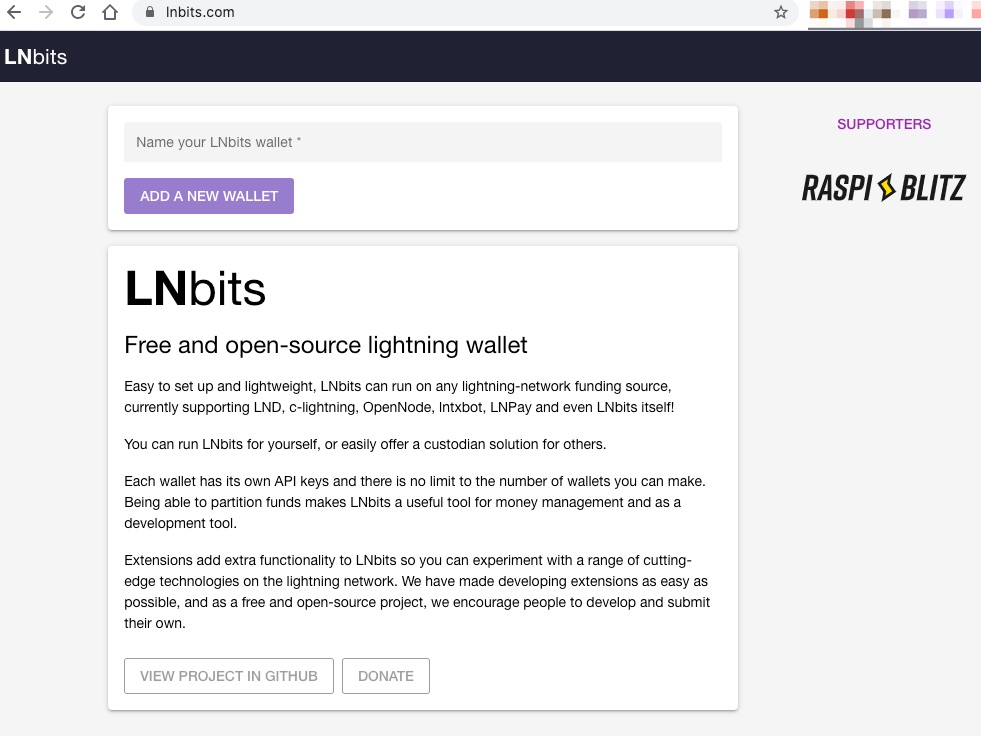The image size is (981, 736).
Task: Bookmark this page with the star icon
Action: [x=781, y=13]
